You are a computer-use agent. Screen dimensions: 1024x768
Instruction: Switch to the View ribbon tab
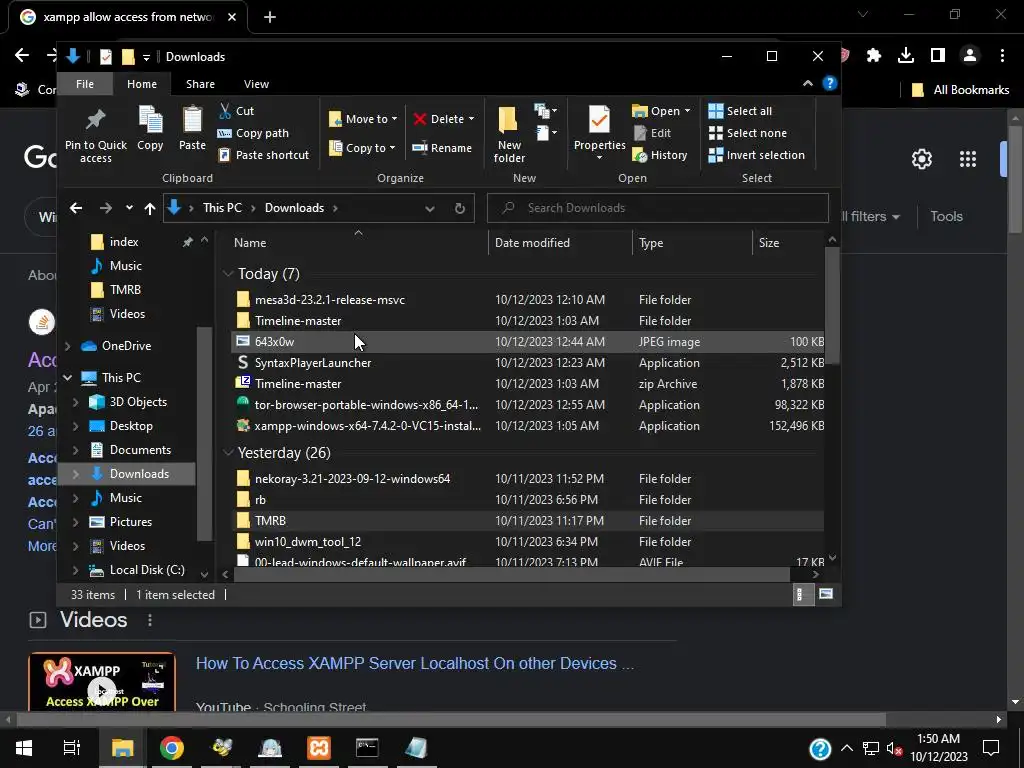[256, 84]
